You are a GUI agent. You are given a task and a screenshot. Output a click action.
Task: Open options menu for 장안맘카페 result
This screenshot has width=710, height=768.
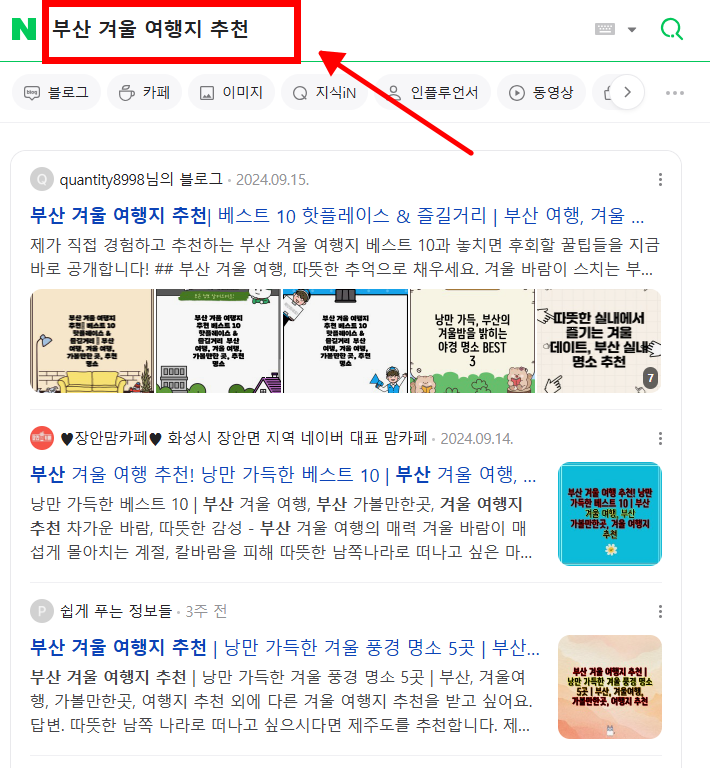pyautogui.click(x=661, y=438)
